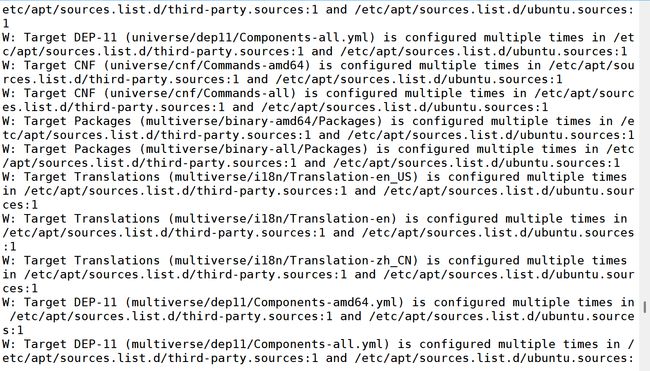Click on the text universe/dep11/Components-all.yml
This screenshot has height=371, width=650.
click(x=250, y=38)
